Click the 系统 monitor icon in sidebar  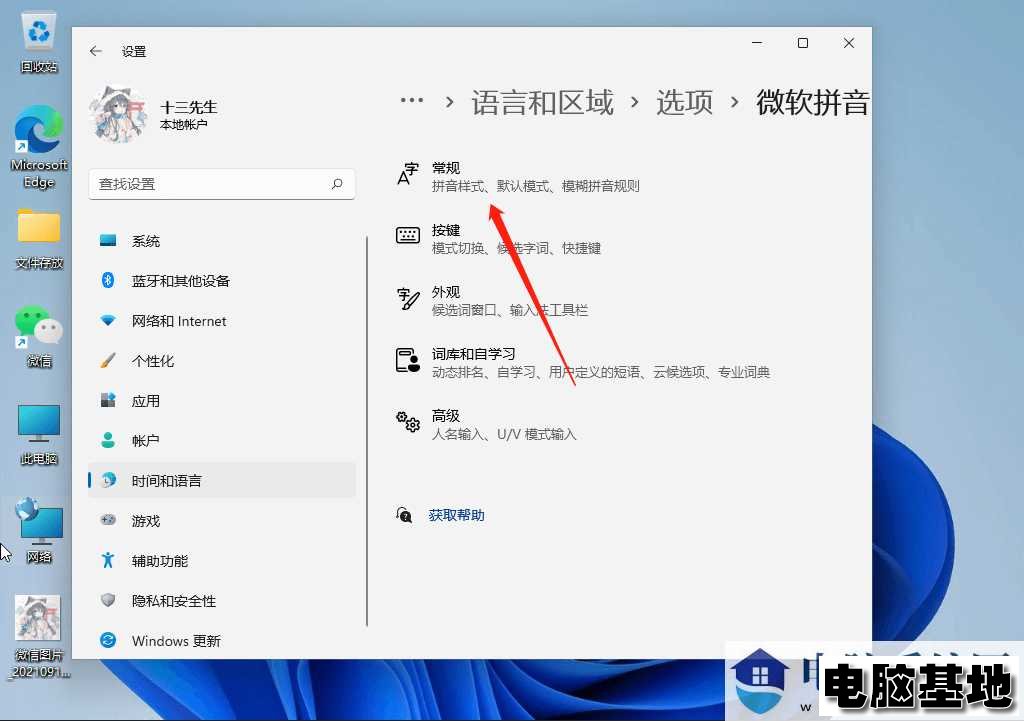108,240
